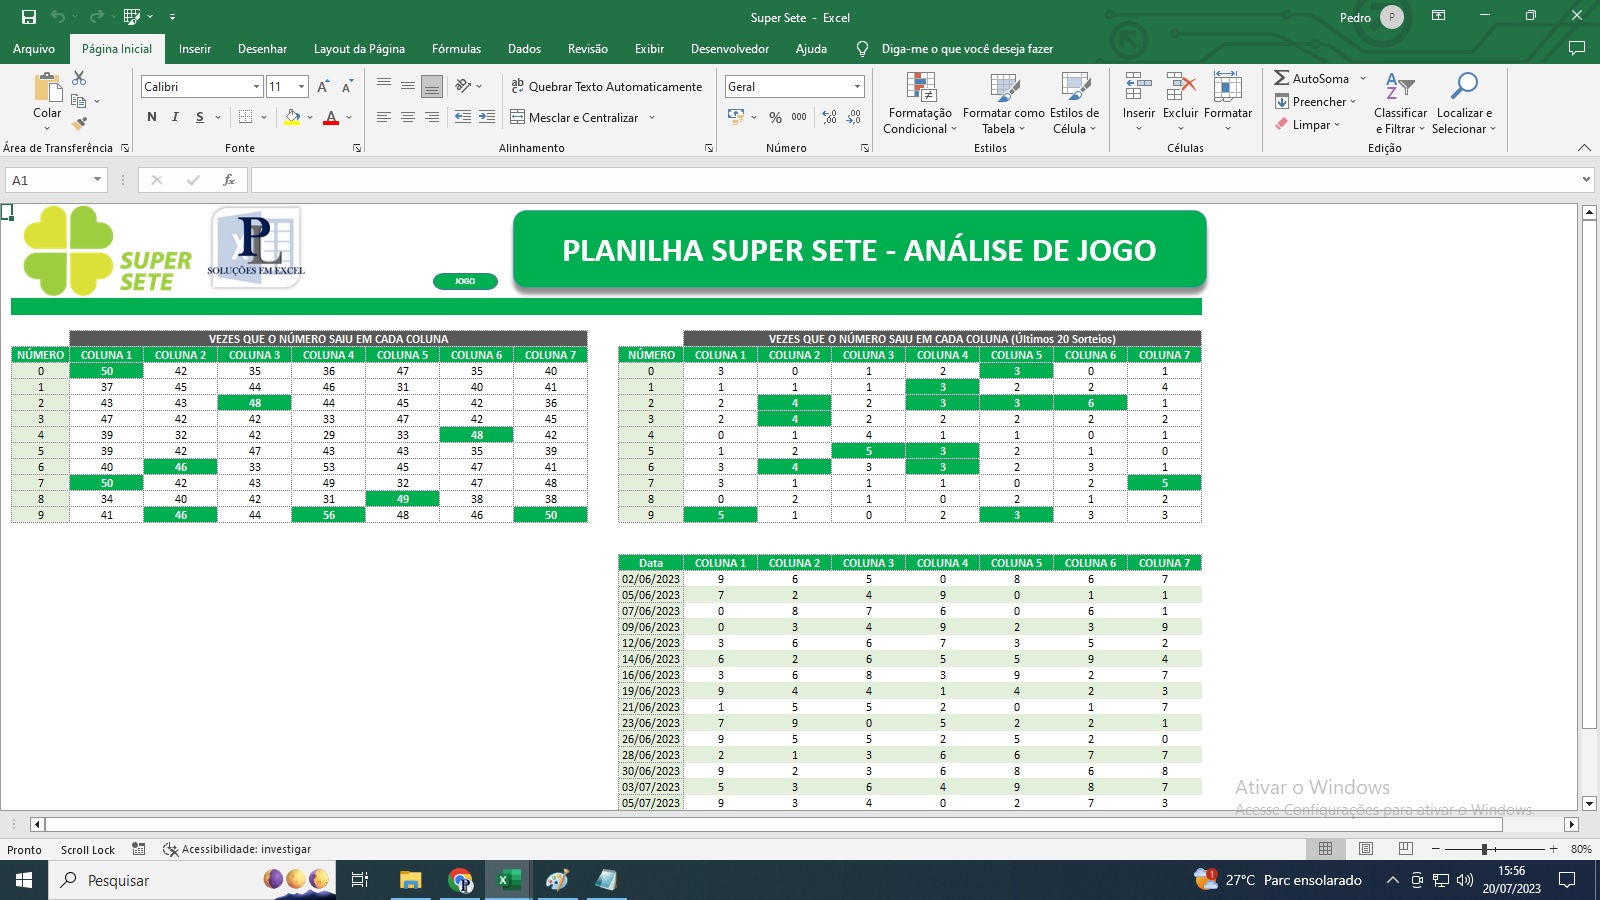The width and height of the screenshot is (1600, 900).
Task: Switch to Page Layout view in status bar
Action: point(1365,849)
